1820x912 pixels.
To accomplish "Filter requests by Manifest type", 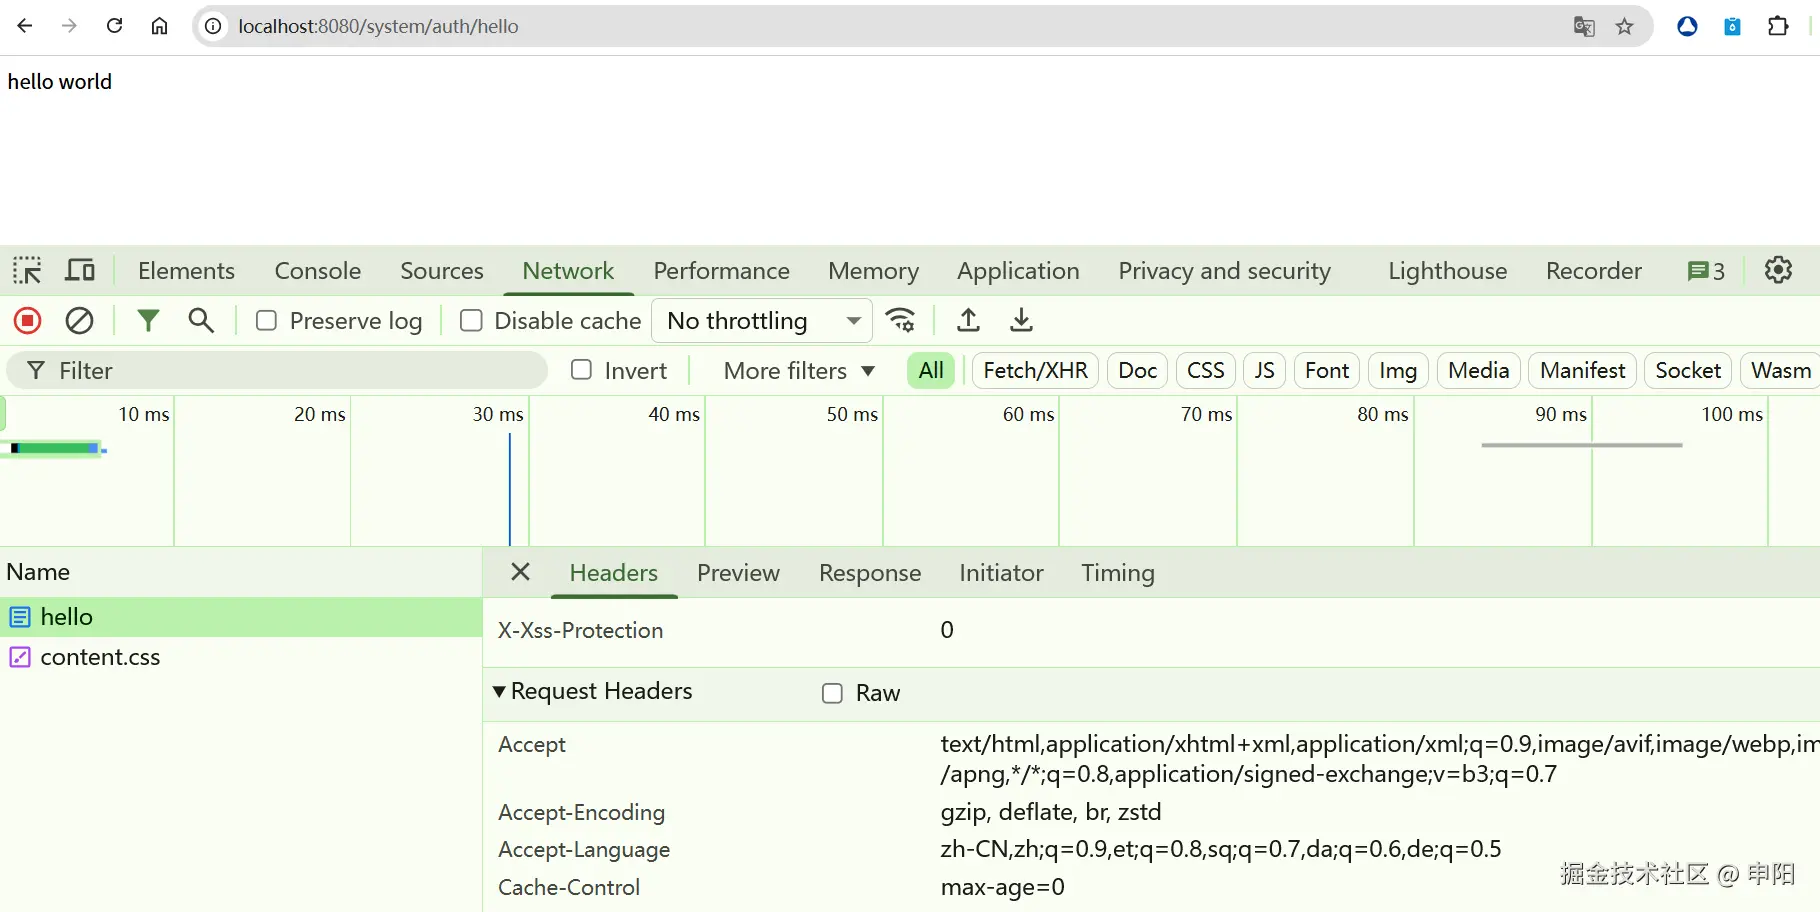I will [1583, 371].
